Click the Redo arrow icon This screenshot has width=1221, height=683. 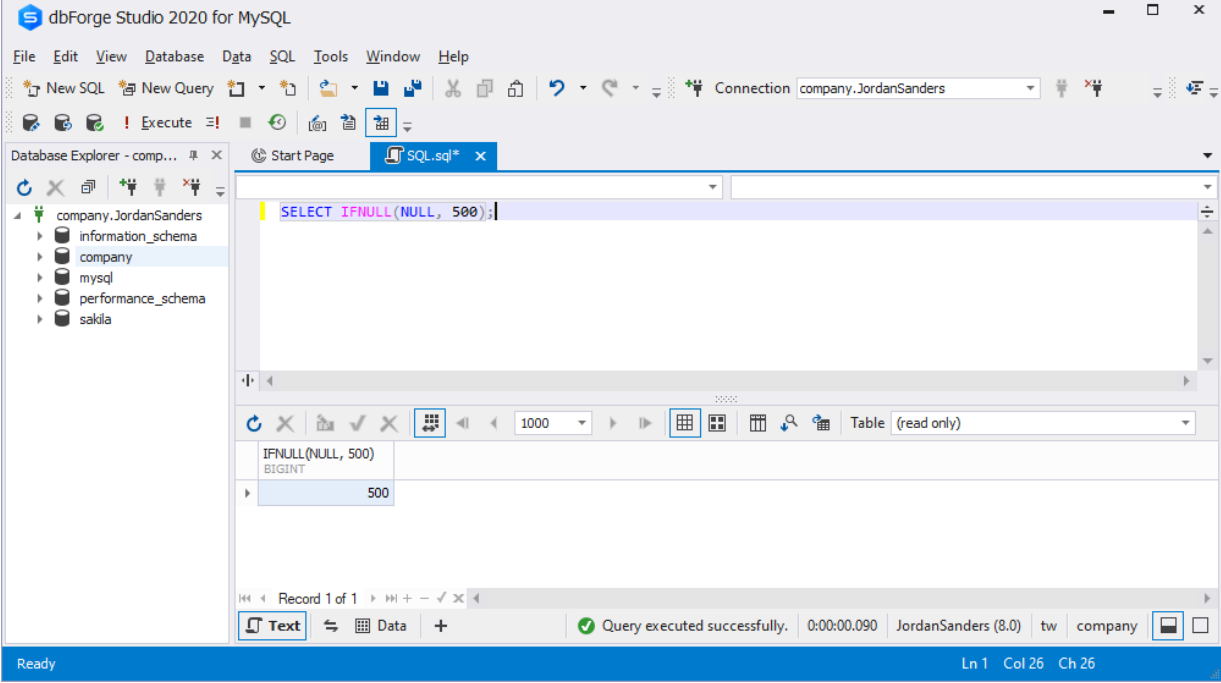609,88
